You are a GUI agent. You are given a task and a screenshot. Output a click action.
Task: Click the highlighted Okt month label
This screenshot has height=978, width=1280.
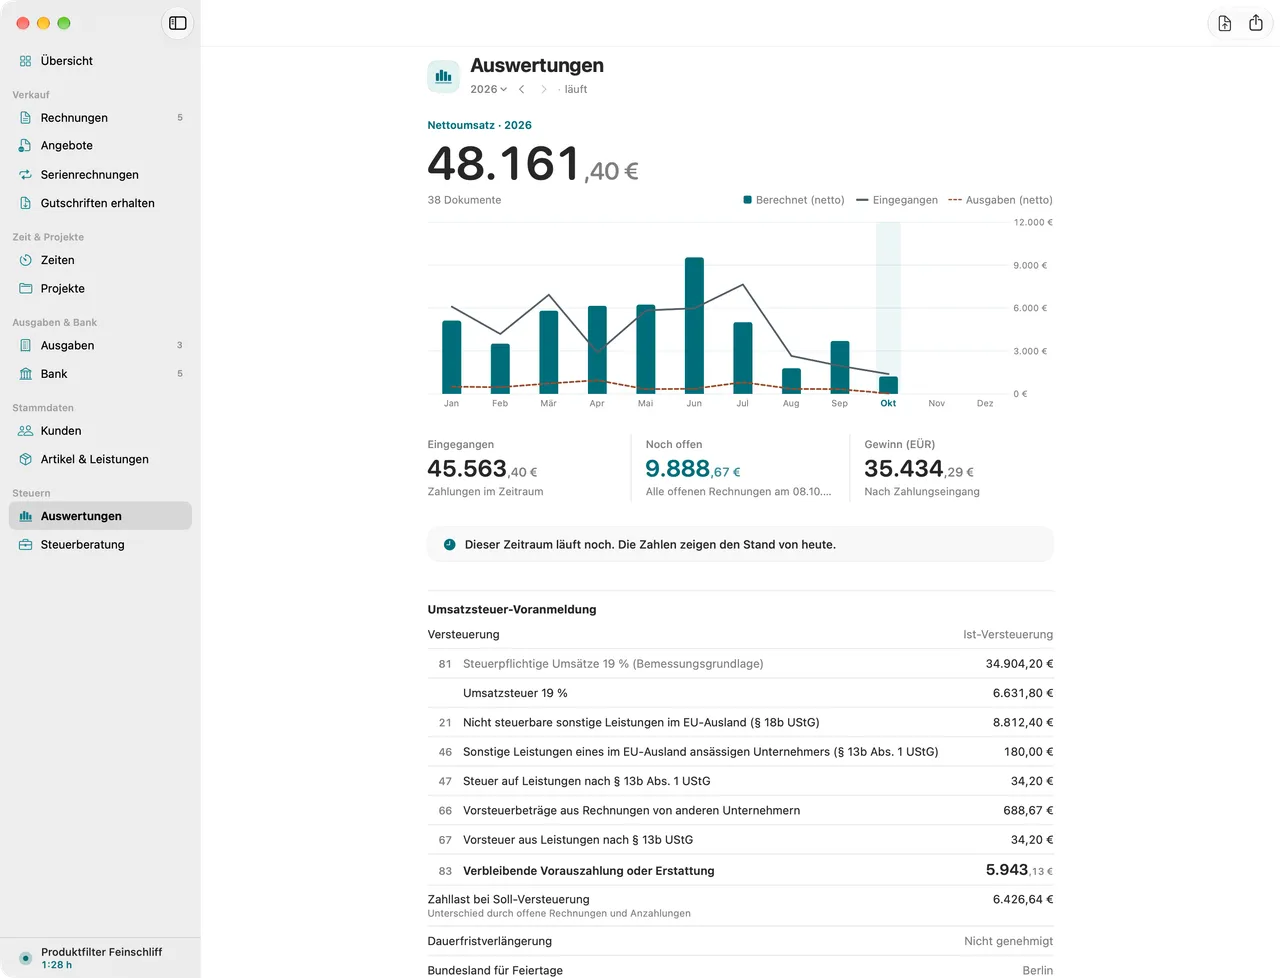click(888, 404)
